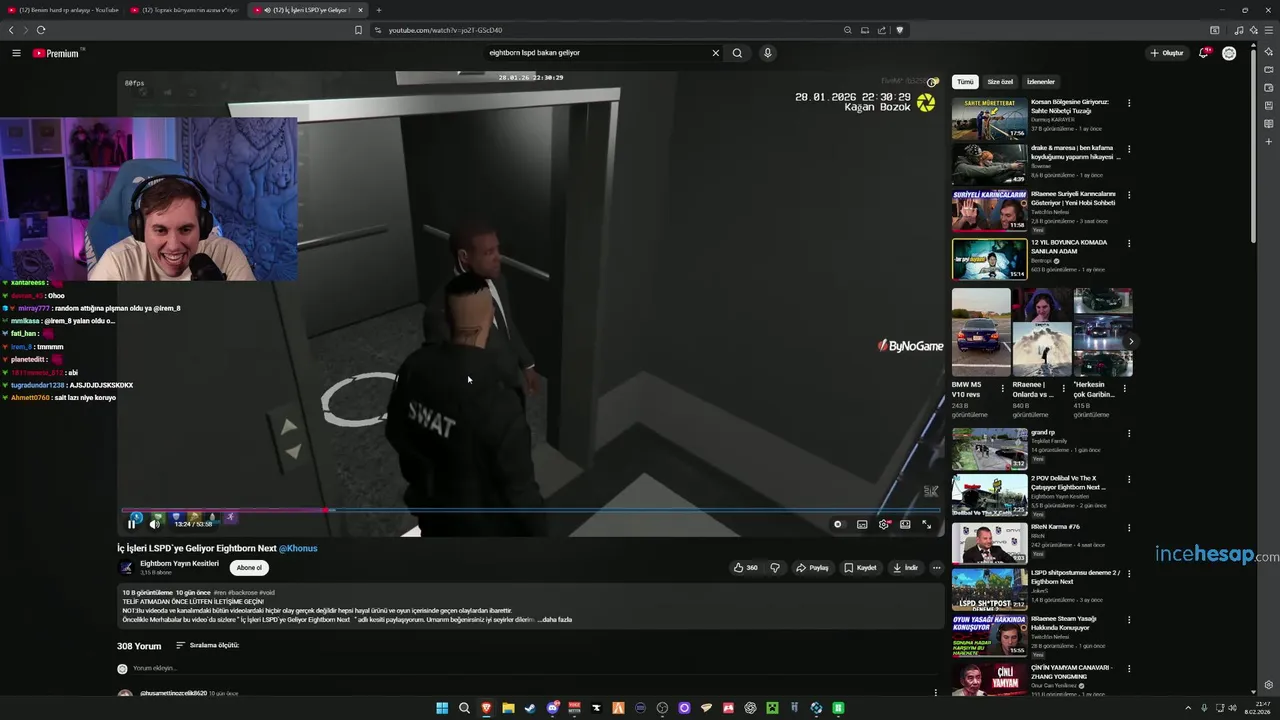Save video with Kaydet button
The height and width of the screenshot is (720, 1280).
(860, 567)
